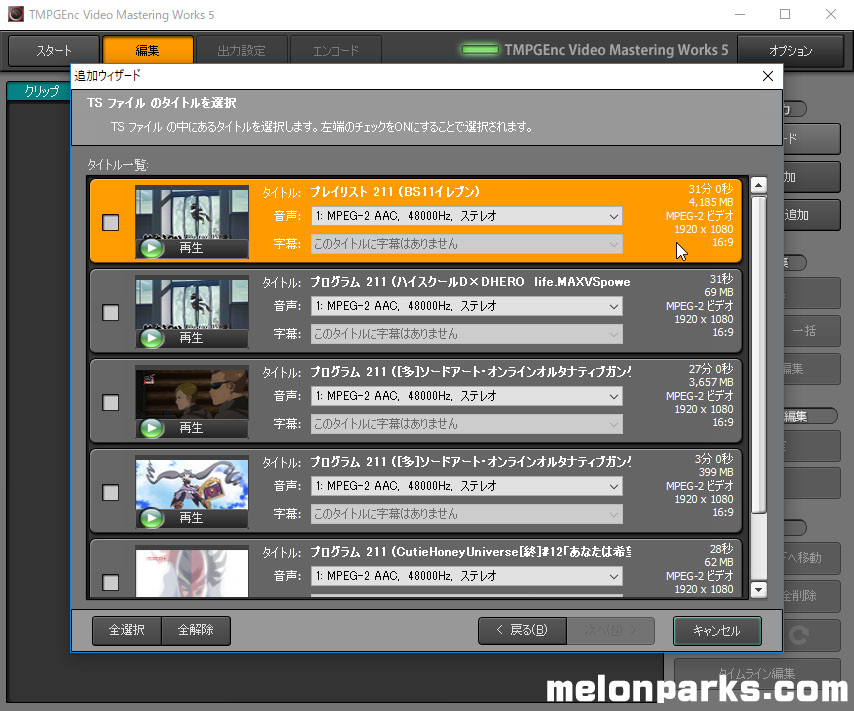
Task: Click the 全解除 button
Action: pyautogui.click(x=196, y=630)
